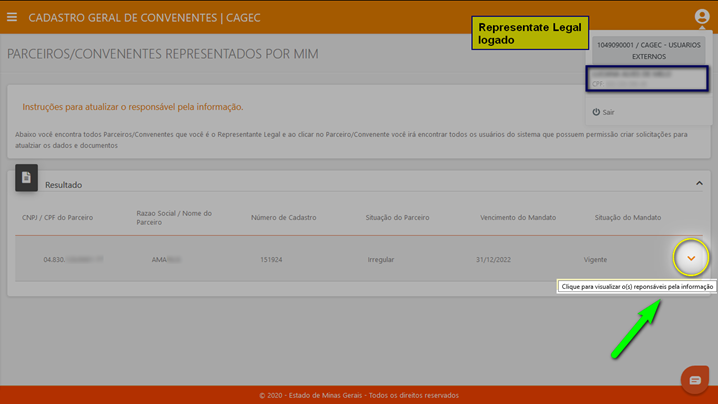Click the mandate date 31/12/2022
Screen dimensions: 718x404
click(x=494, y=259)
